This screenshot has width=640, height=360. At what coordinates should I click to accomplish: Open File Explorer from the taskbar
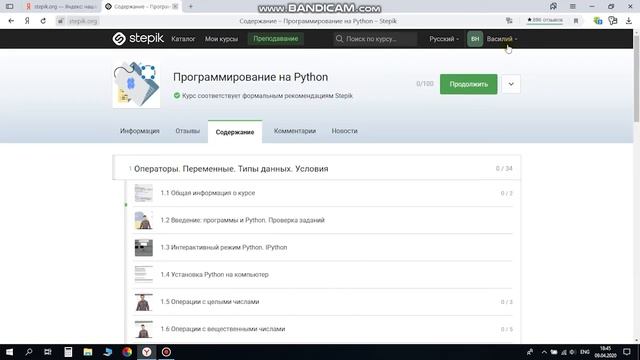pos(88,352)
